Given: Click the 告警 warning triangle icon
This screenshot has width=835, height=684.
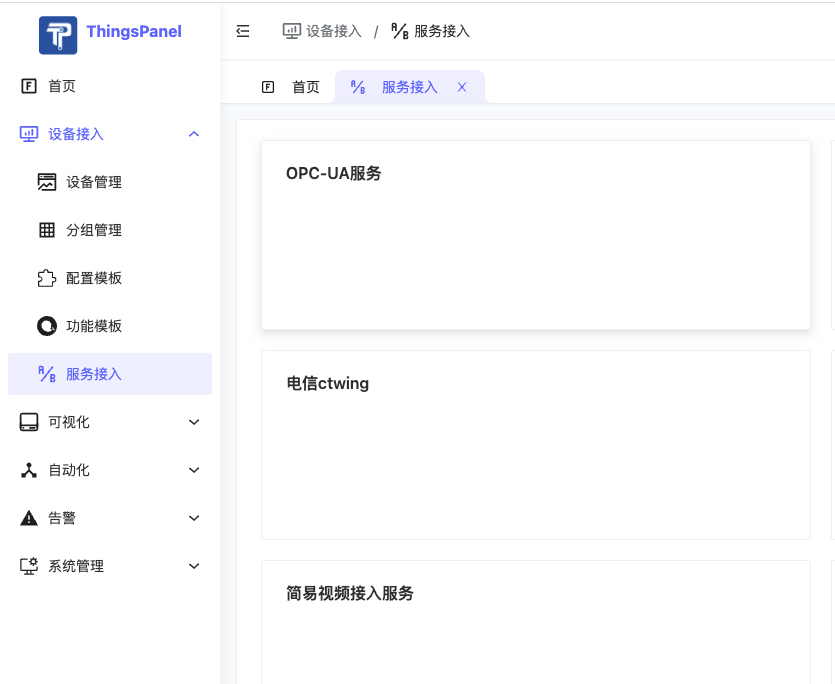Looking at the screenshot, I should 29,518.
